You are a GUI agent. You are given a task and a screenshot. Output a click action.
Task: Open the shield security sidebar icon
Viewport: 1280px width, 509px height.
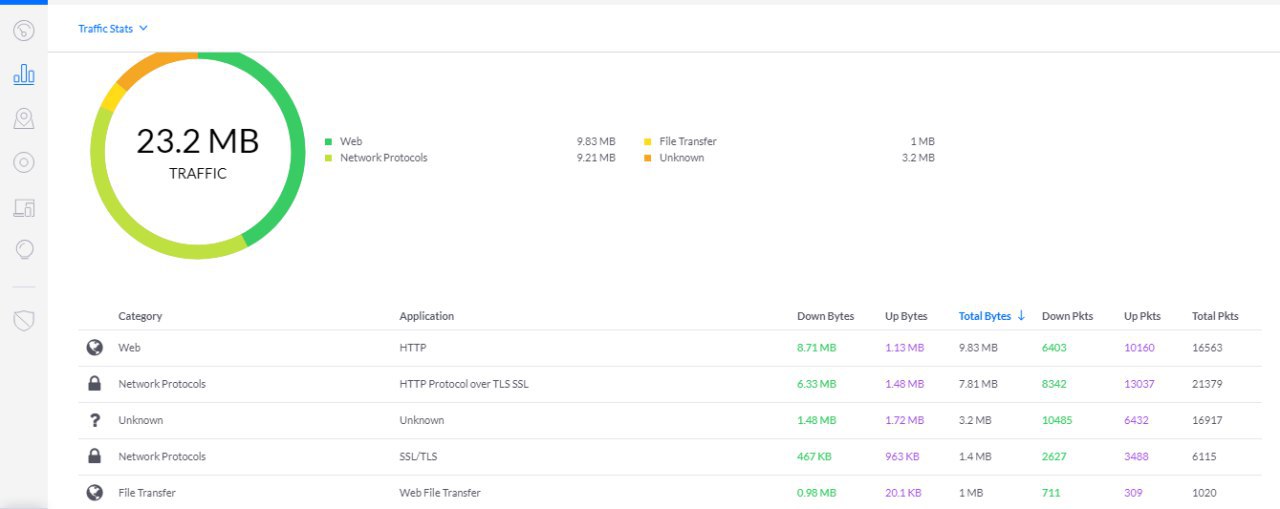point(24,320)
